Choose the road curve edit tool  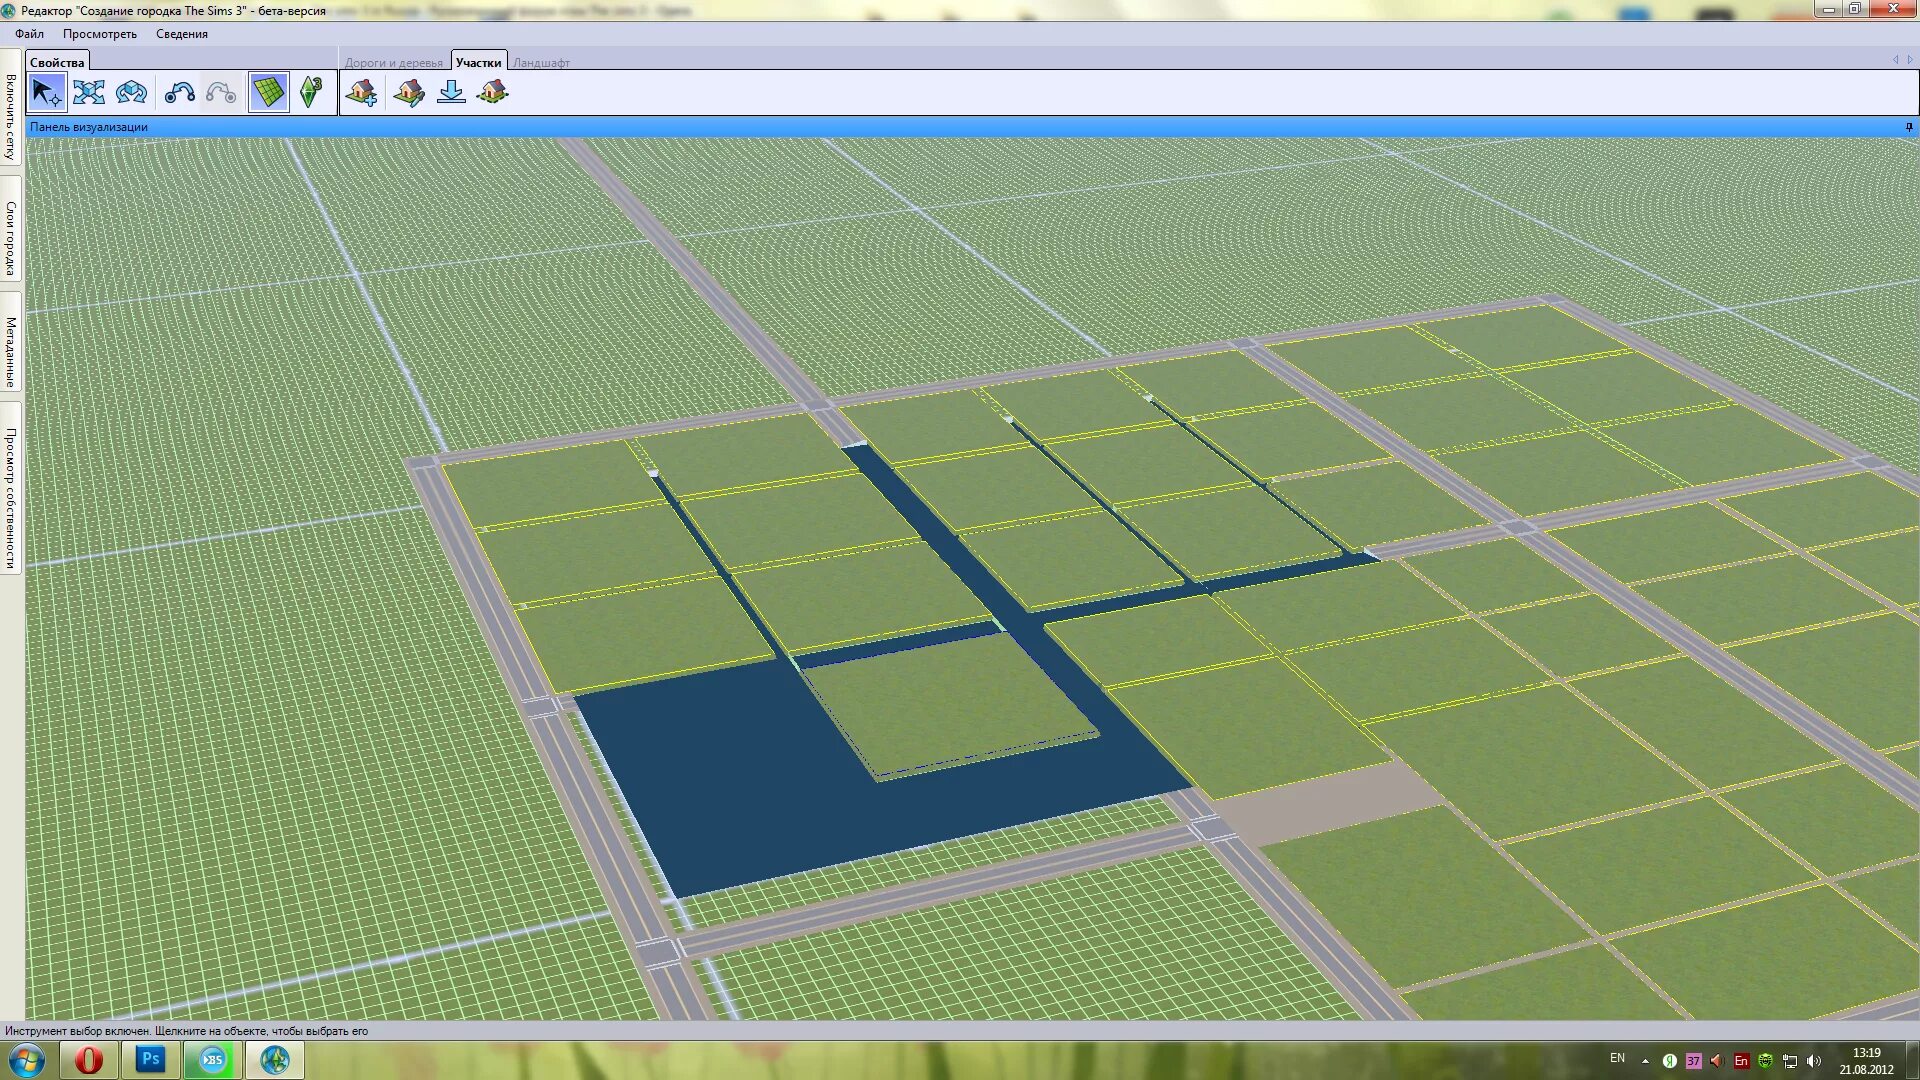[x=180, y=93]
